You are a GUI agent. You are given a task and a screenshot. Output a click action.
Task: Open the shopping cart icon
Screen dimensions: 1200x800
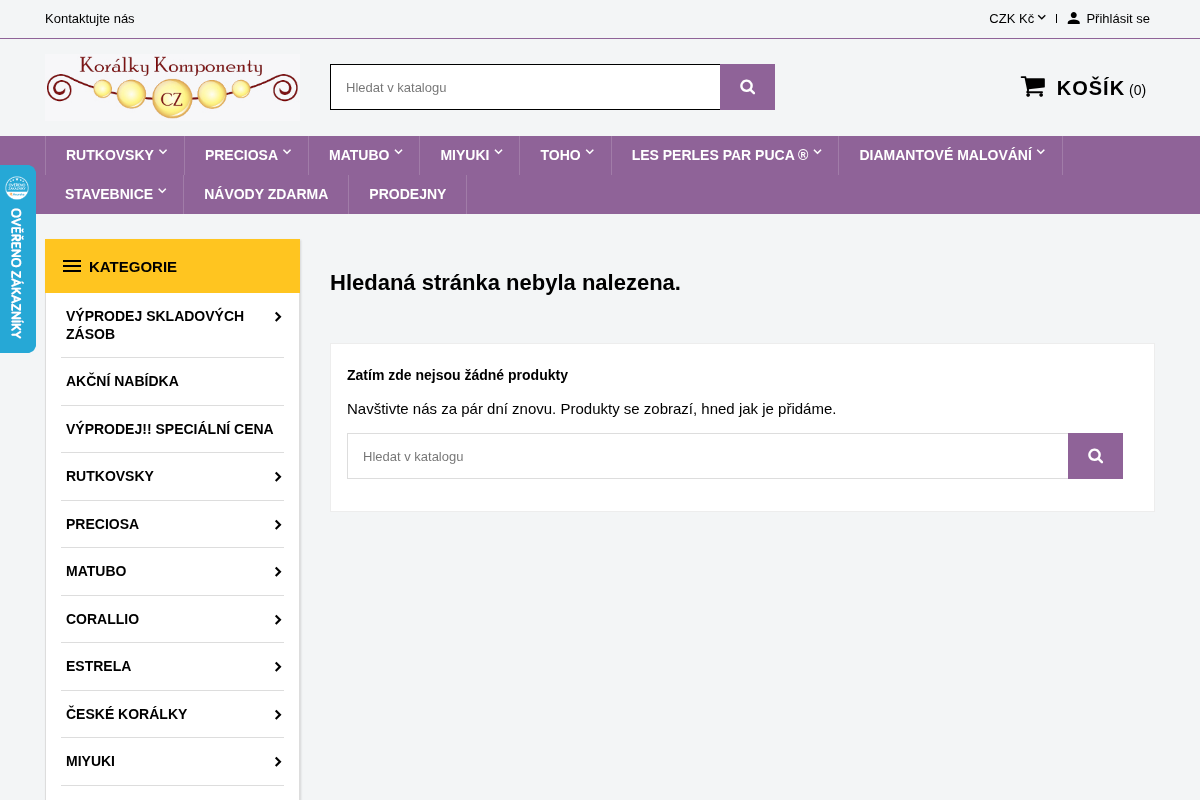(1033, 87)
